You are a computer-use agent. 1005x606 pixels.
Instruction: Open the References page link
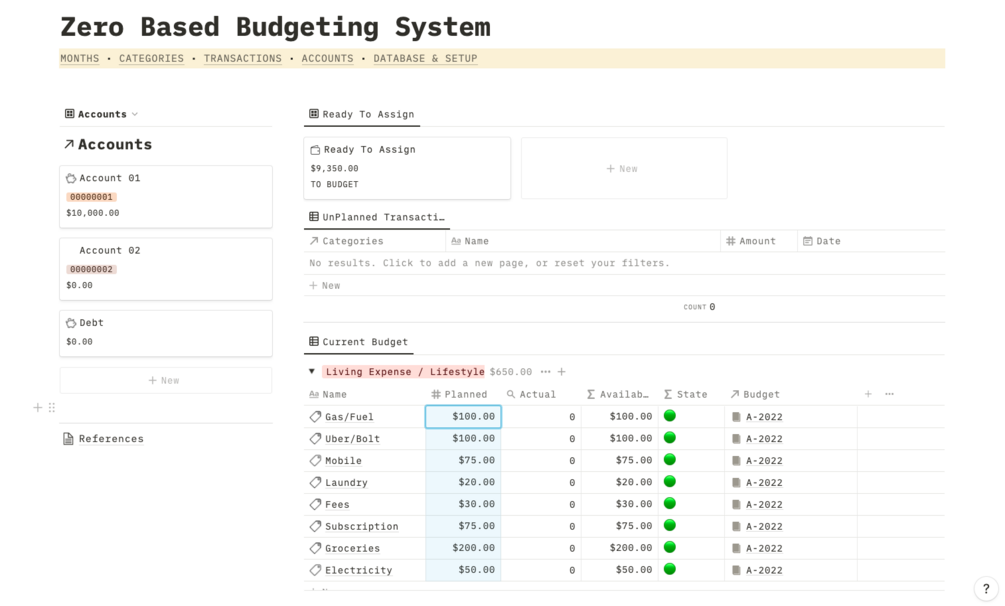click(x=111, y=439)
